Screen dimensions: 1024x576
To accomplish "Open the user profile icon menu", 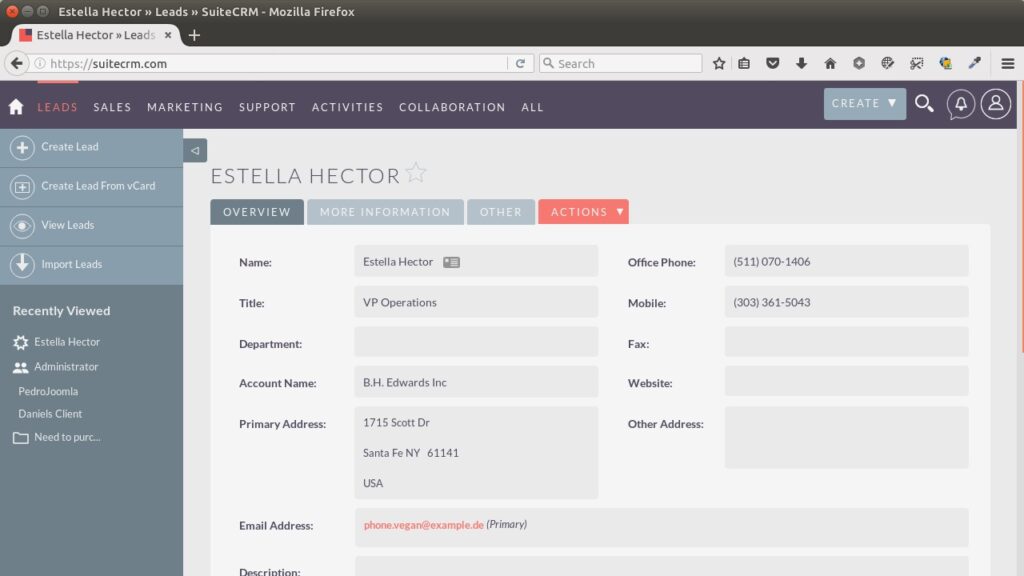I will [995, 103].
